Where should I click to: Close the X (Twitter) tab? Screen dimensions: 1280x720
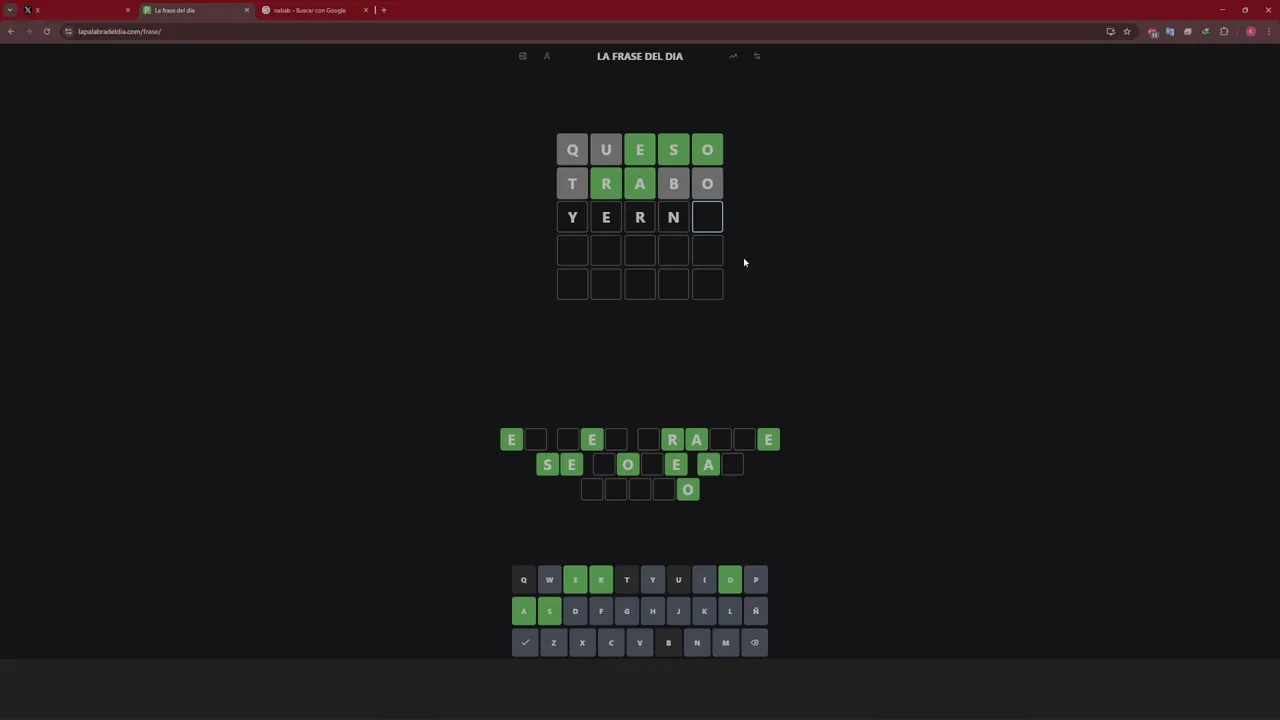coord(127,10)
